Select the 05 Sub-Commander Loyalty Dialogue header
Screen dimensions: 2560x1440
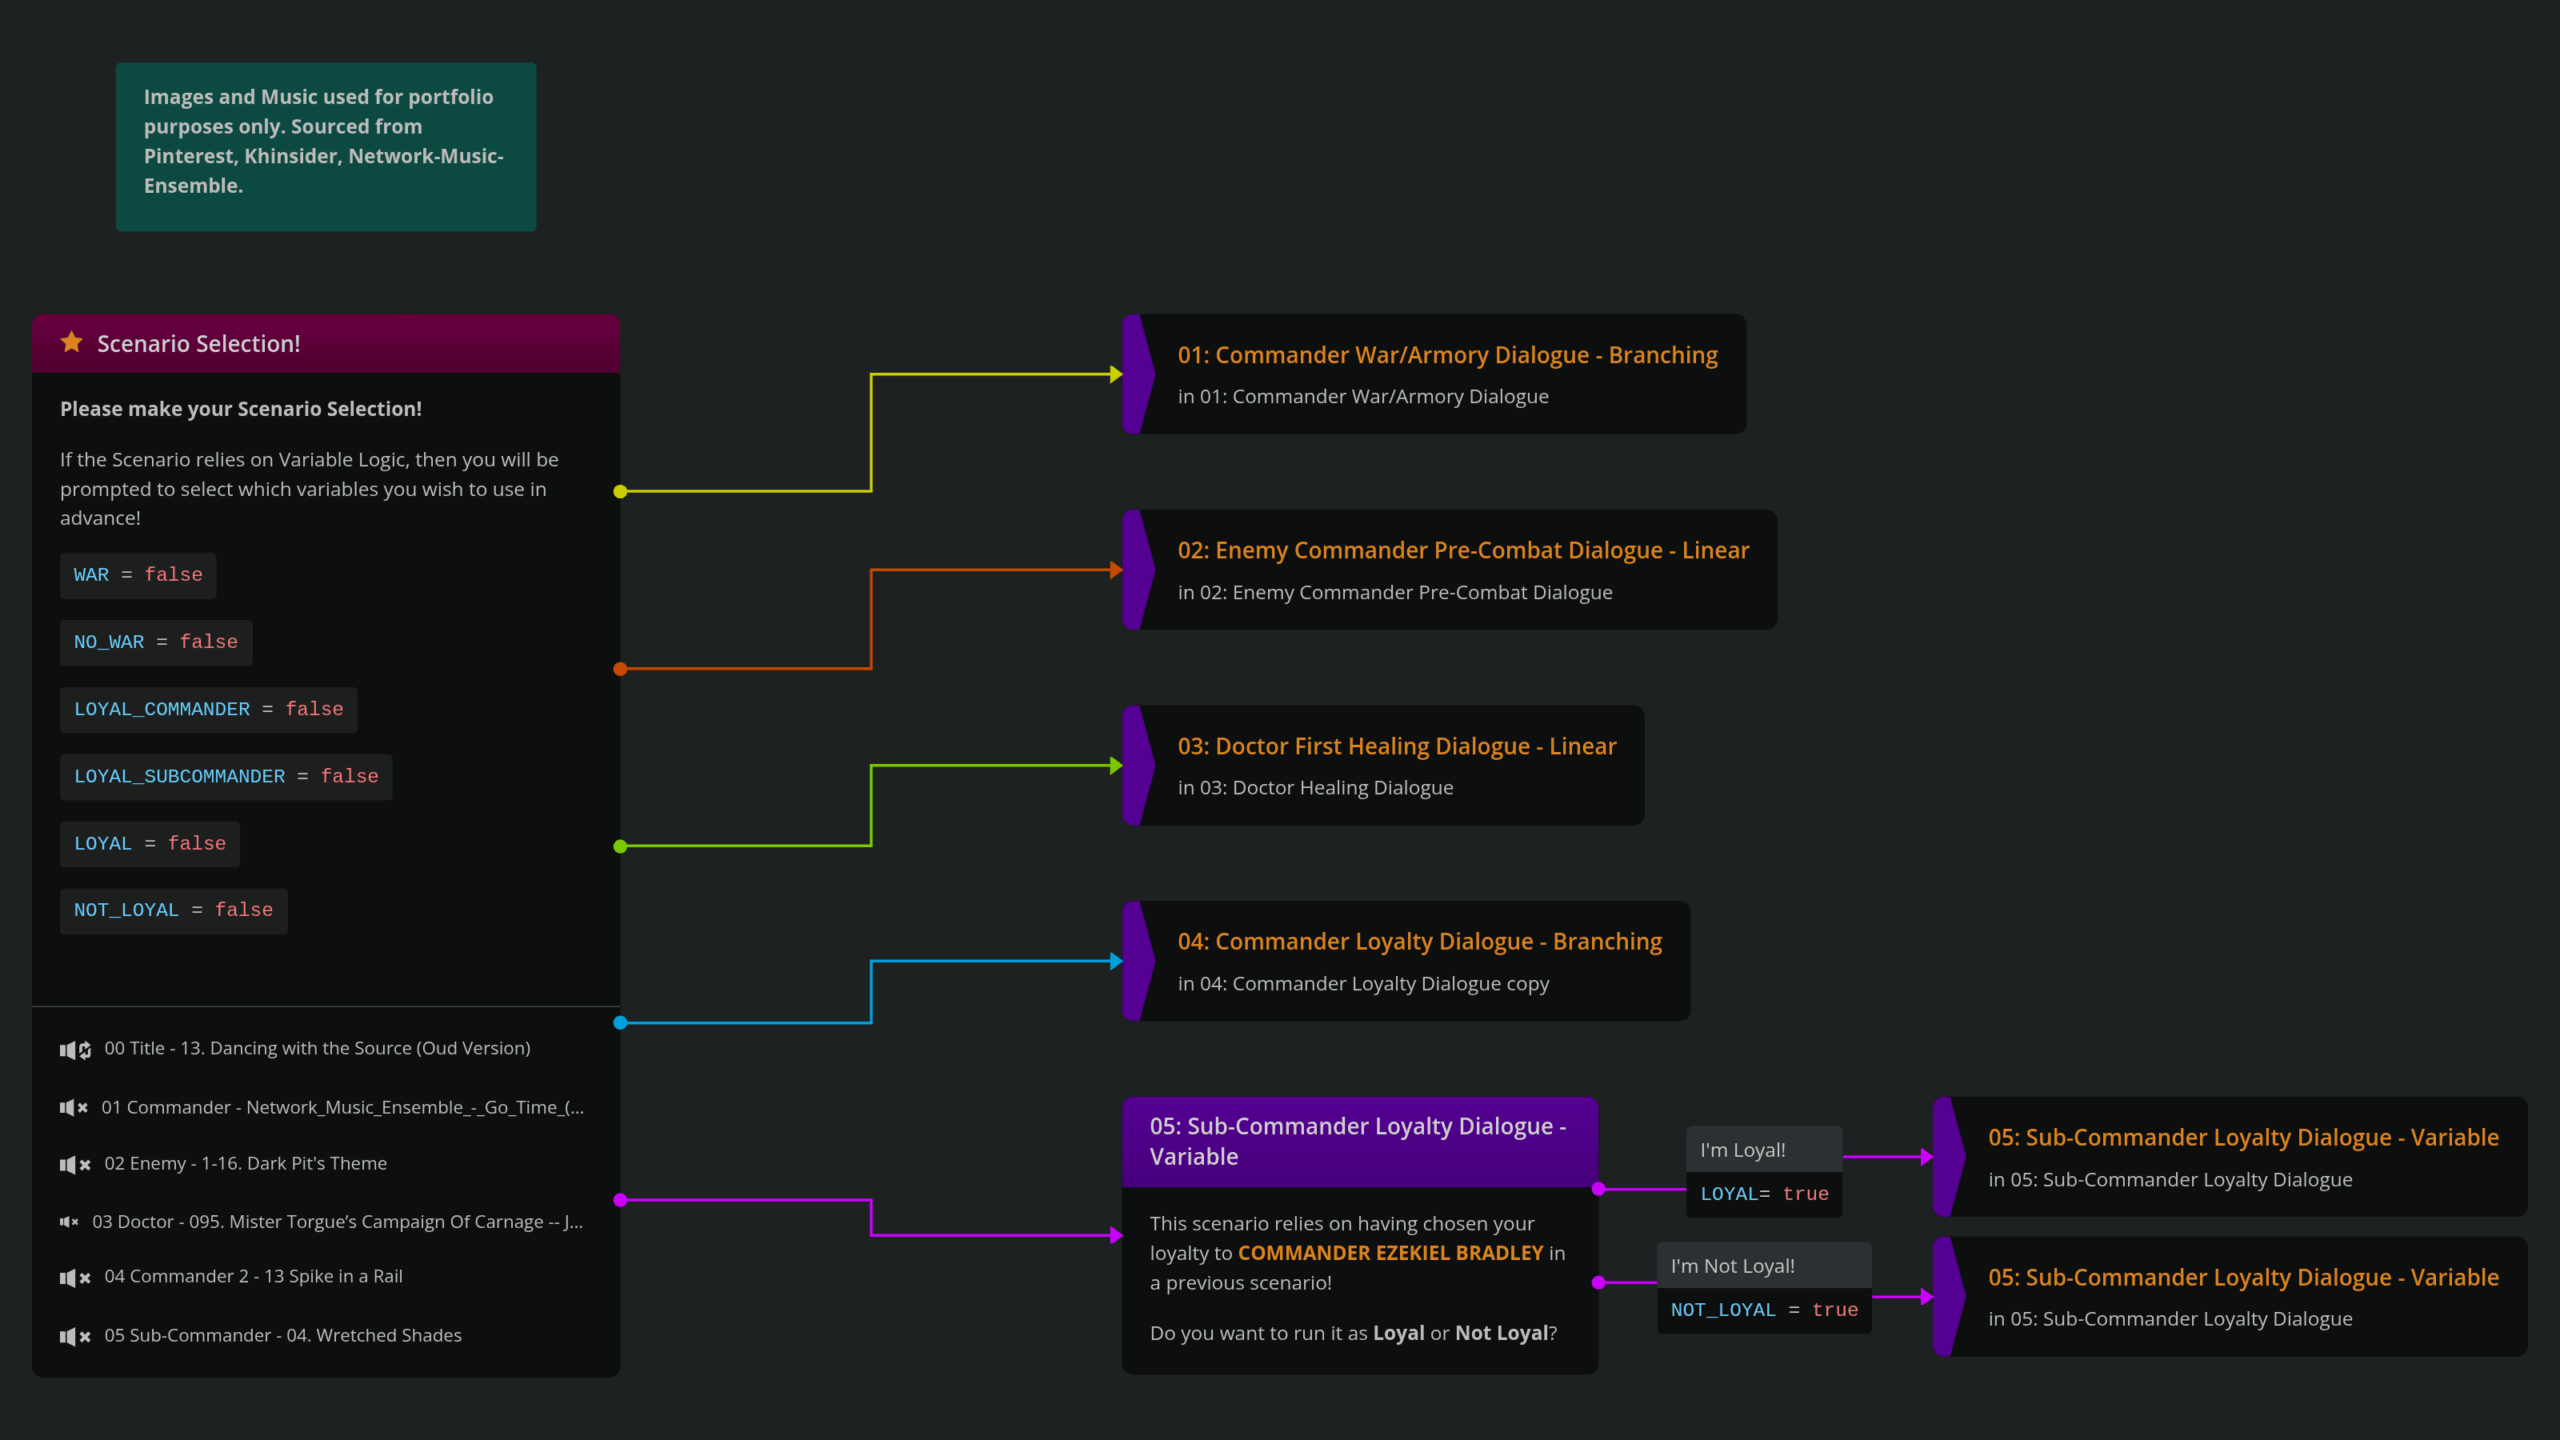[x=1359, y=1142]
